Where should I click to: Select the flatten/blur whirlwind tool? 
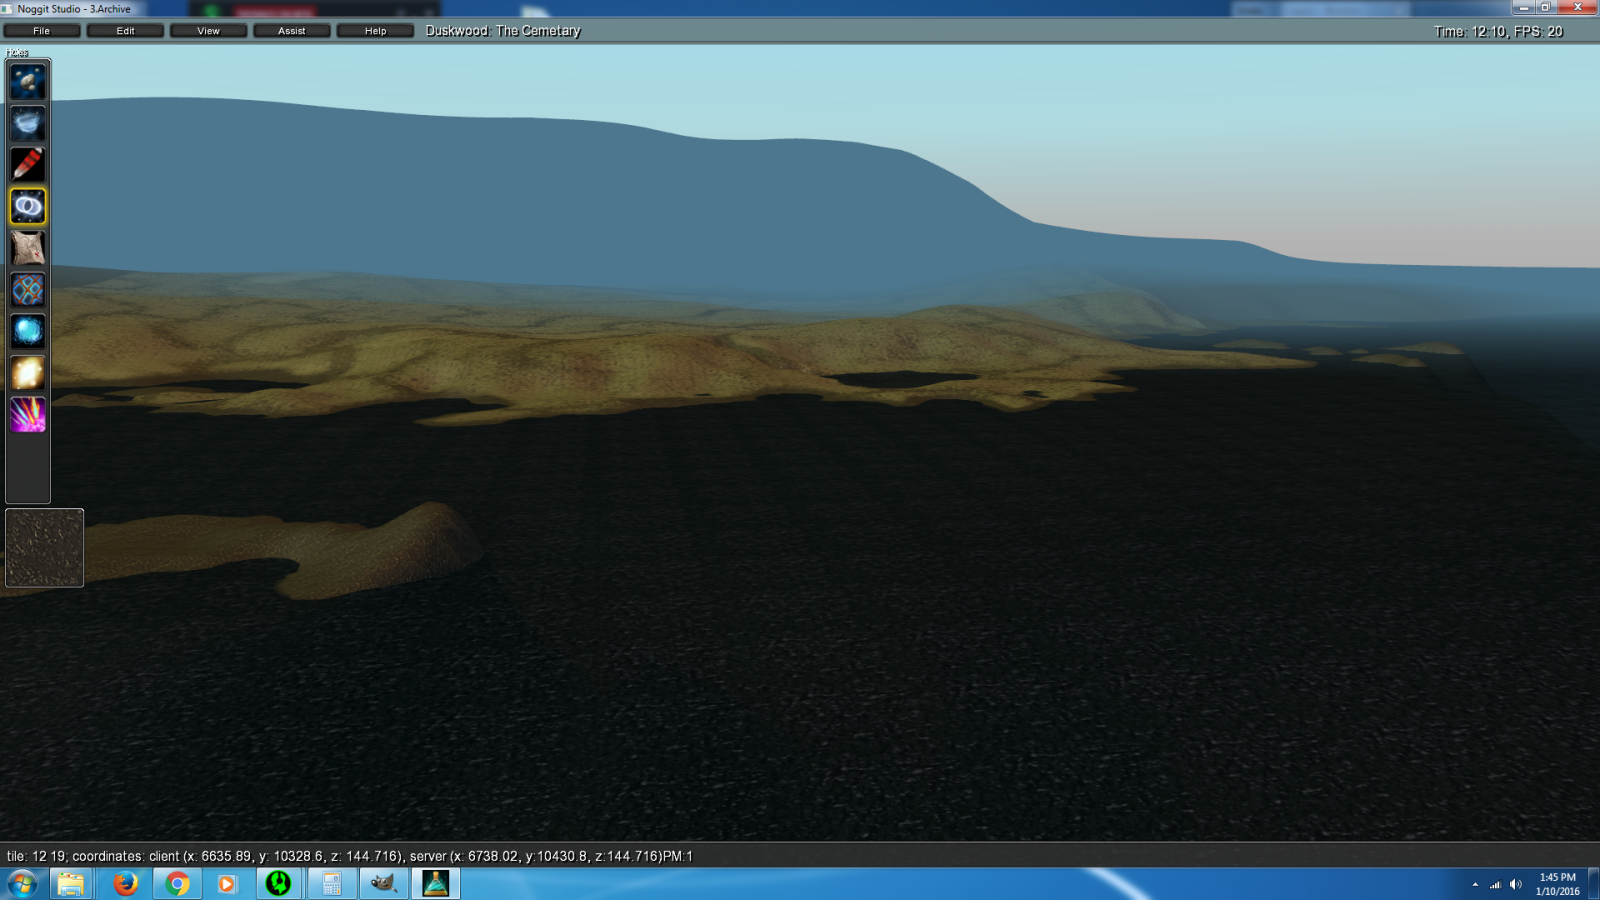(x=28, y=124)
